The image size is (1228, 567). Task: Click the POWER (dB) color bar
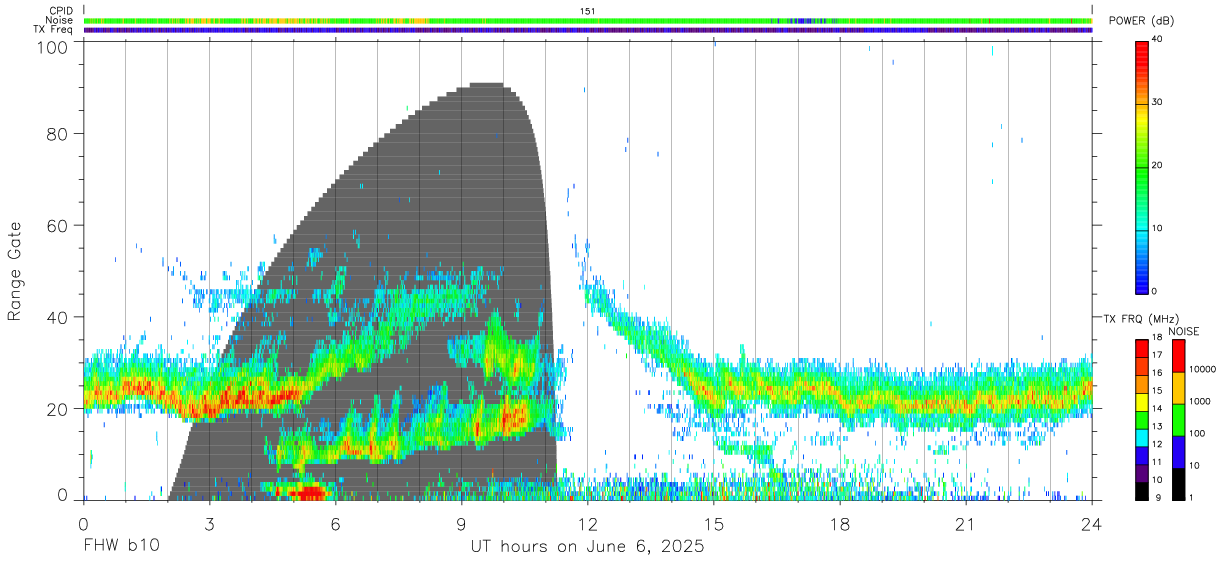(x=1141, y=166)
